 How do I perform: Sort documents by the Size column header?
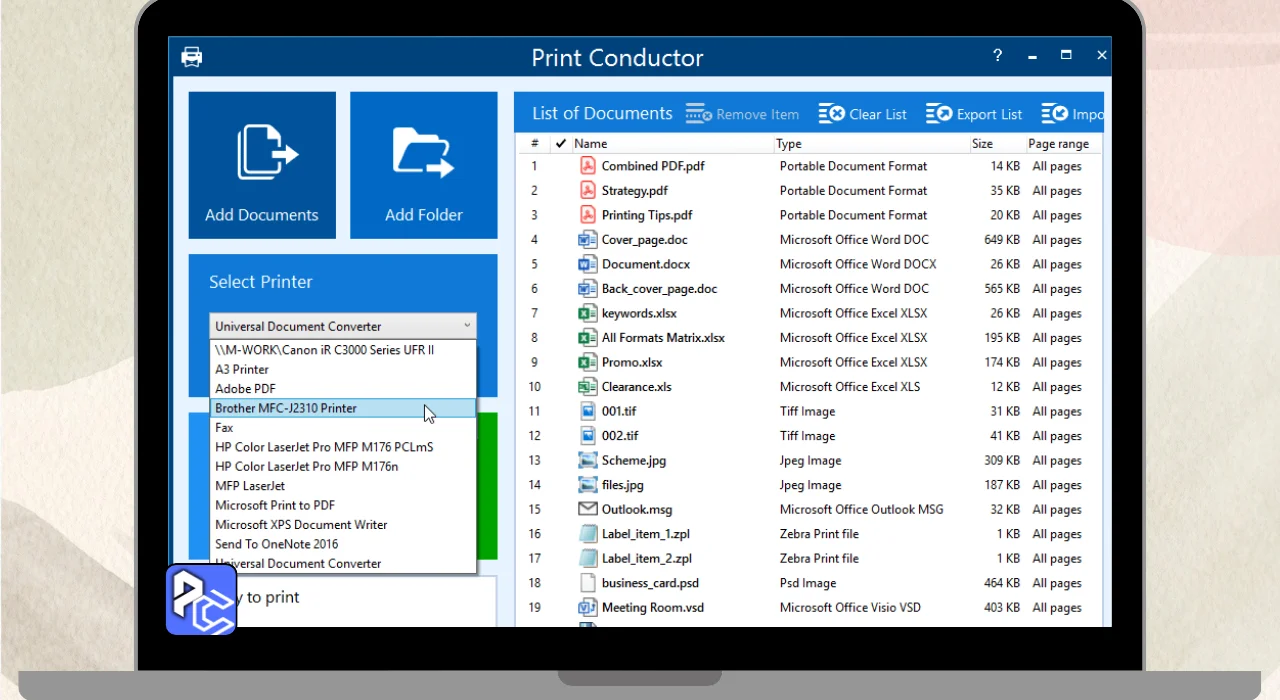coord(982,143)
